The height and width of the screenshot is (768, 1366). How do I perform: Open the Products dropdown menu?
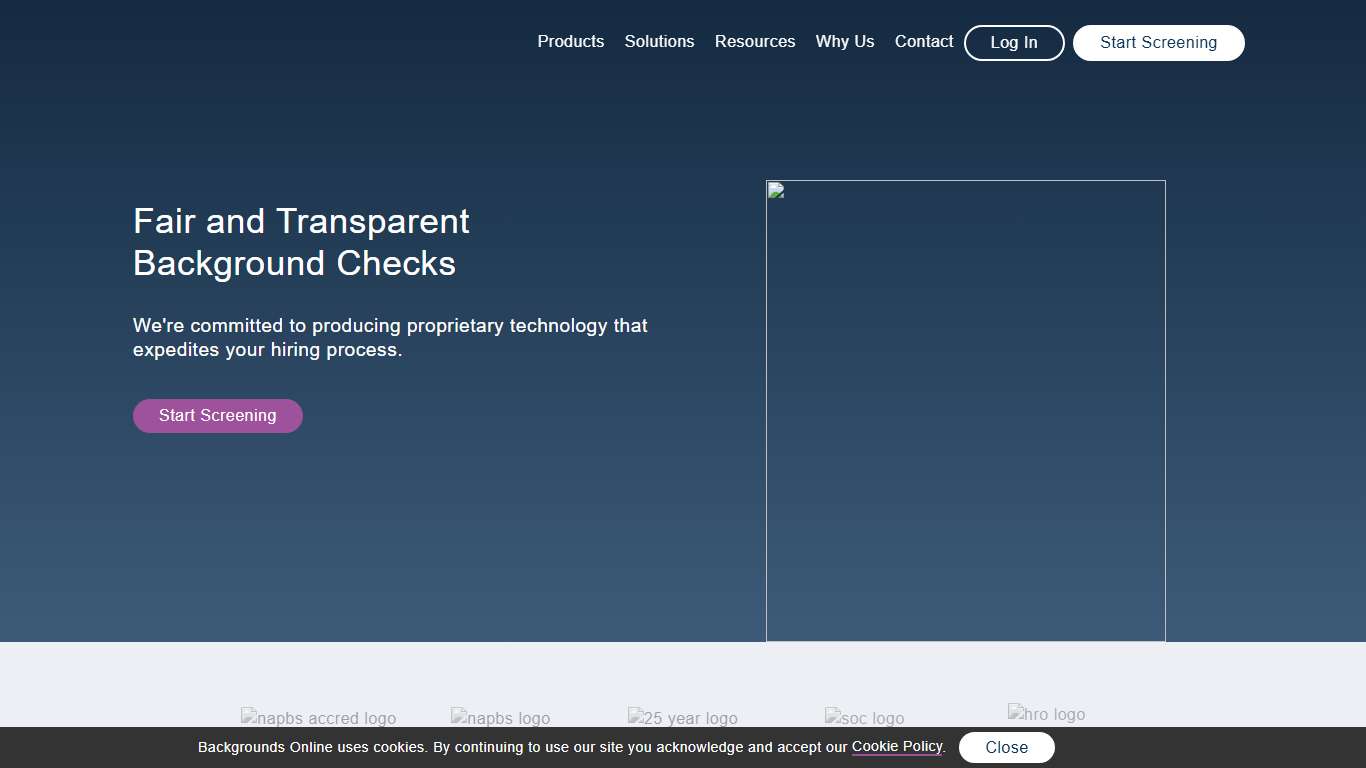pyautogui.click(x=570, y=41)
